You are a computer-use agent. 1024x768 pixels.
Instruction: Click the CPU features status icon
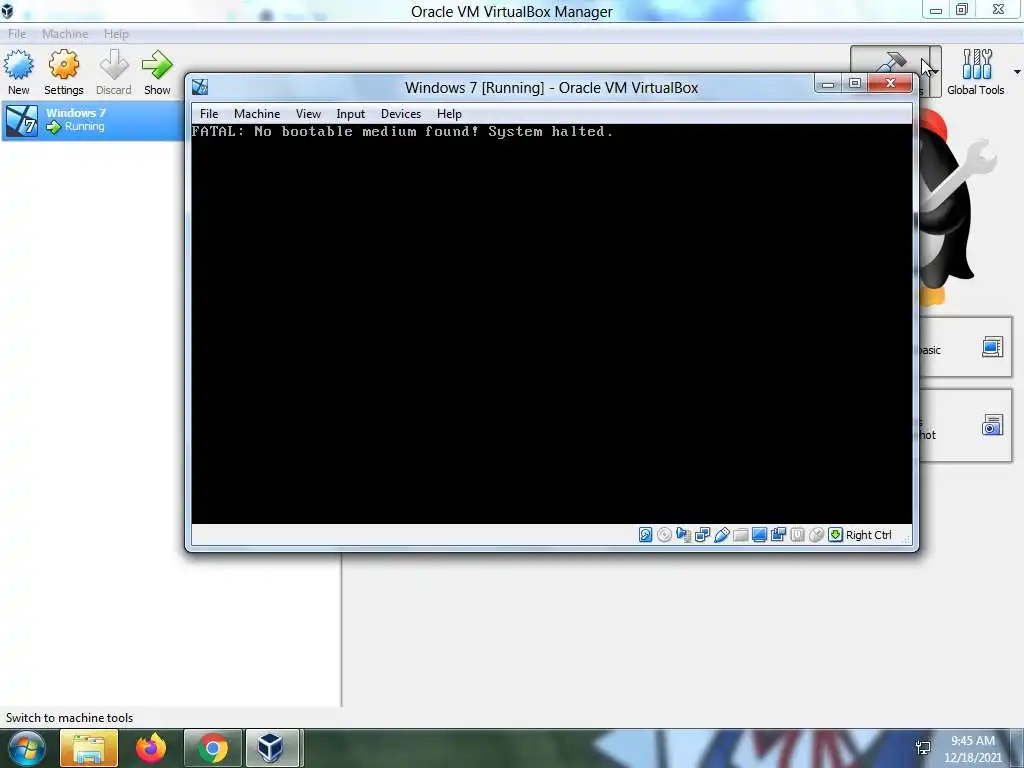797,535
